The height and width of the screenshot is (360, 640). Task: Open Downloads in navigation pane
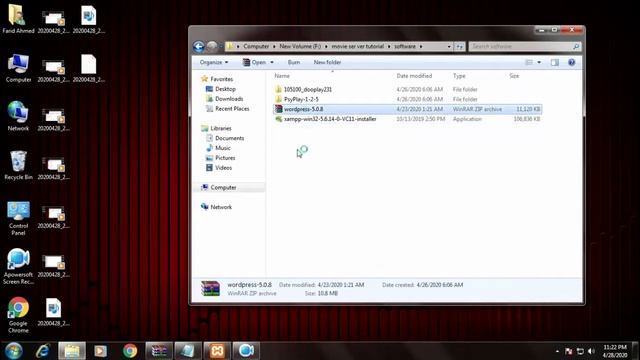pos(229,99)
